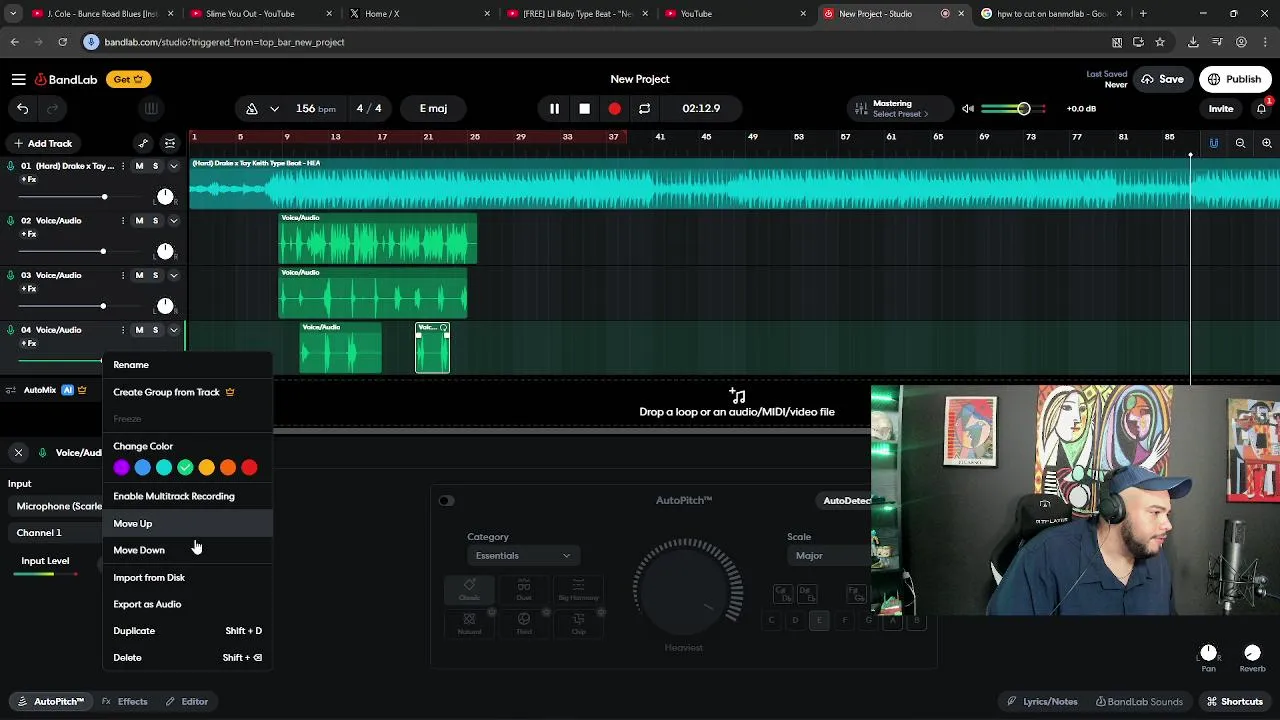Choose Move Down menu item

point(187,550)
